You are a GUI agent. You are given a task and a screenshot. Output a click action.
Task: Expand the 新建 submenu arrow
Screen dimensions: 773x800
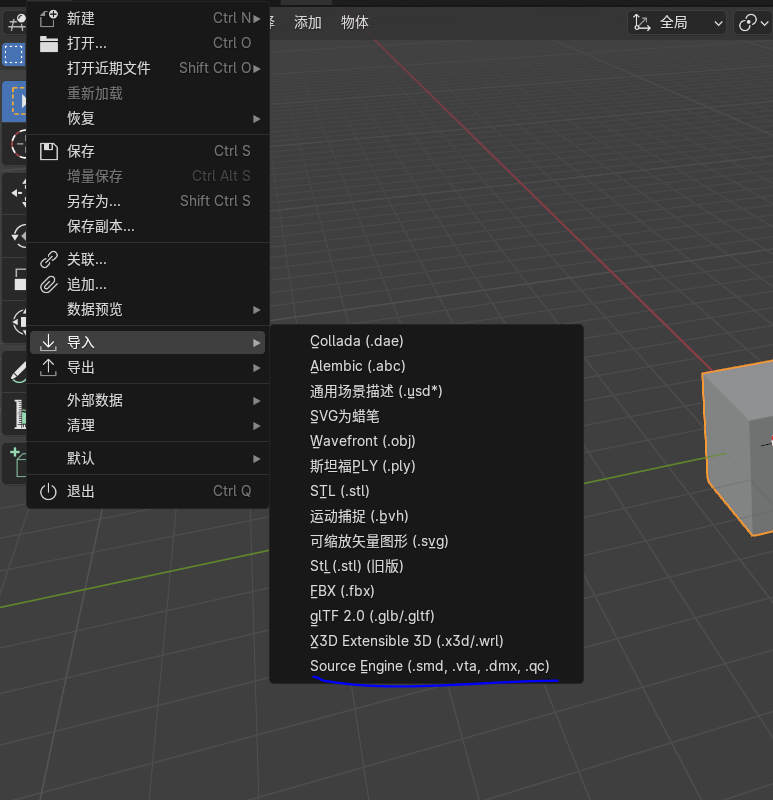tap(257, 18)
